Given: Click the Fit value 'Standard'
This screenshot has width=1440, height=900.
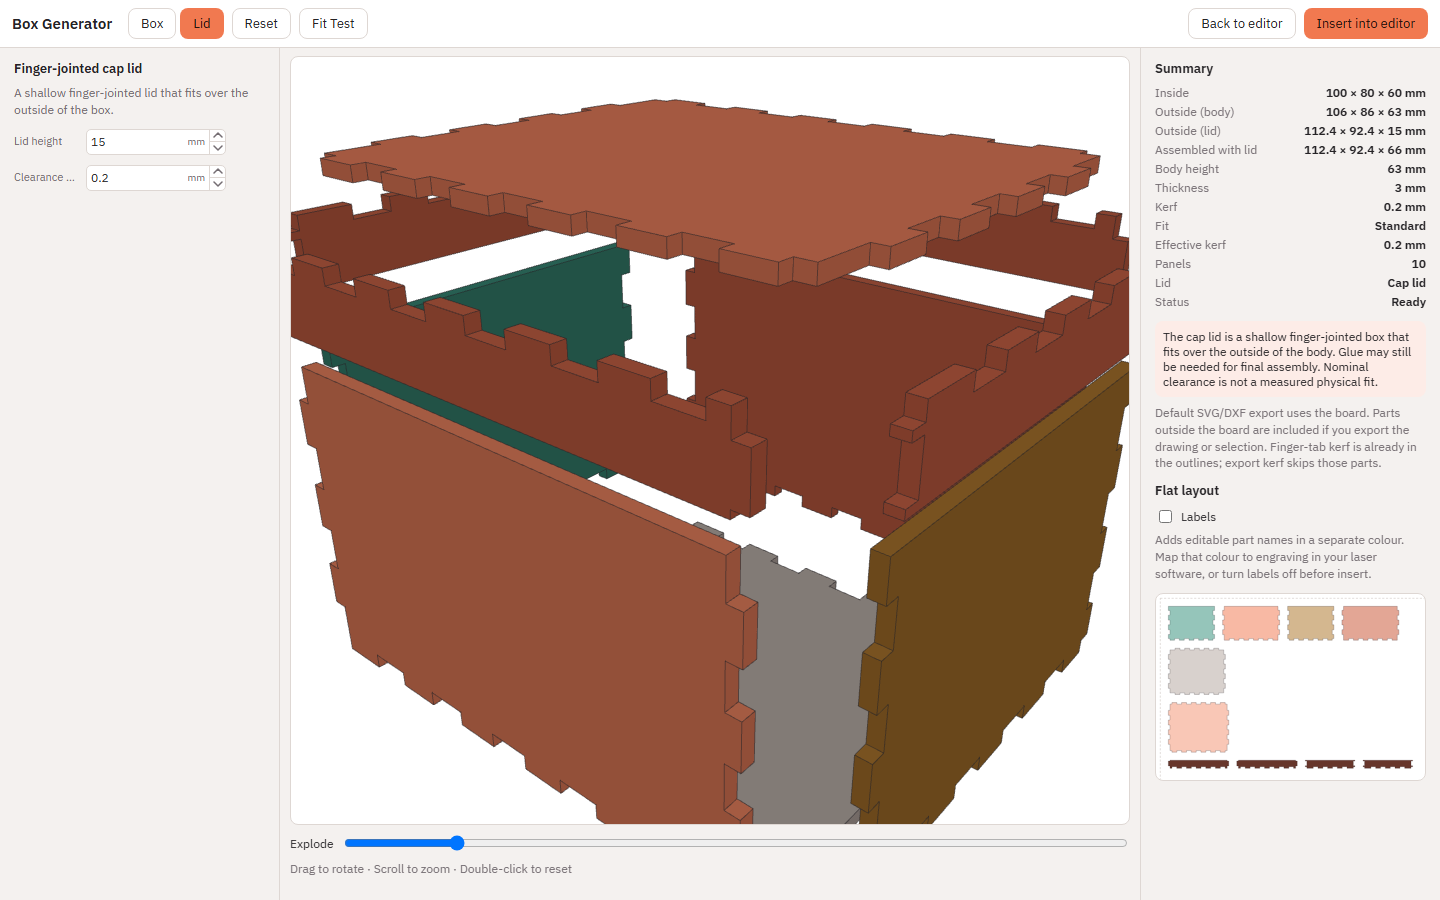Looking at the screenshot, I should point(1400,226).
